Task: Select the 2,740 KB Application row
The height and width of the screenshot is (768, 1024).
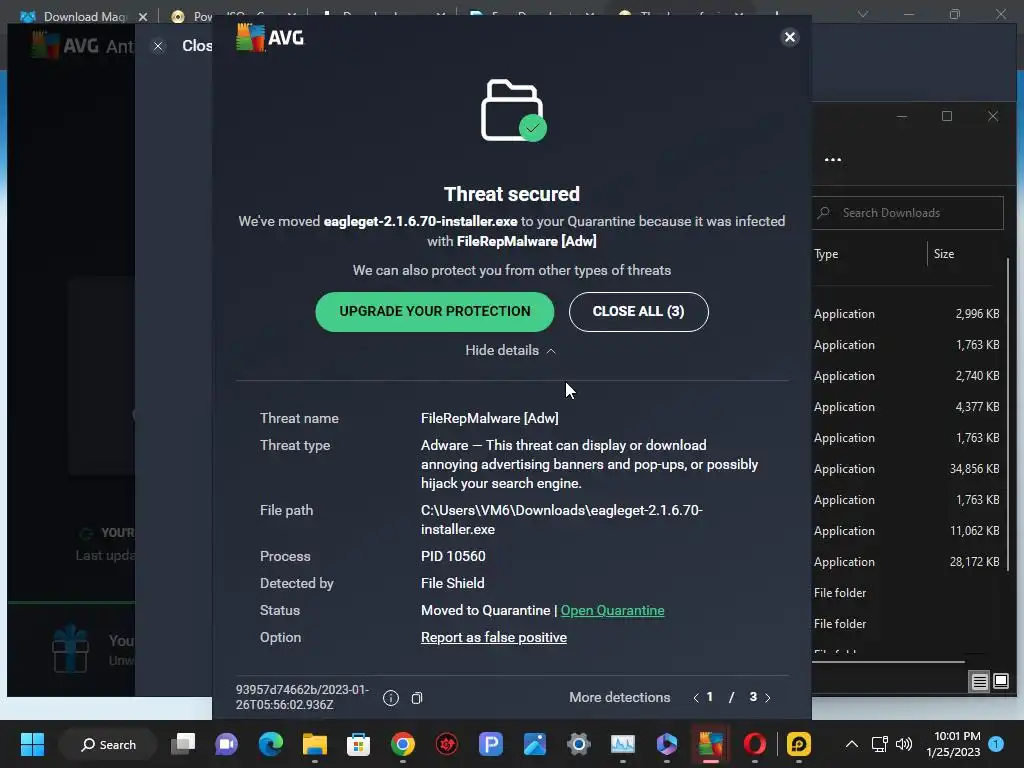Action: pyautogui.click(x=906, y=376)
